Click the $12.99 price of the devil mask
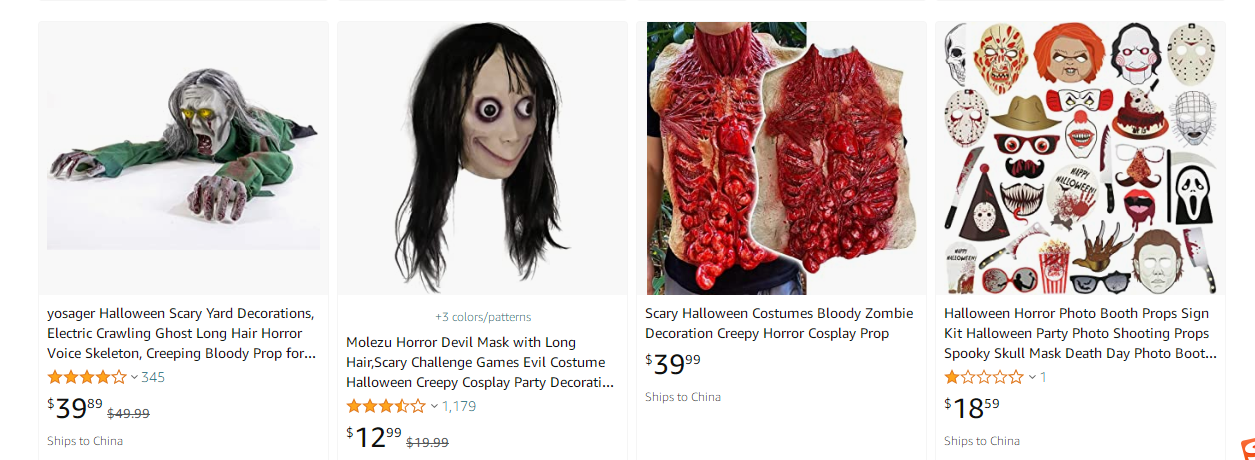Image resolution: width=1255 pixels, height=460 pixels. 374,437
